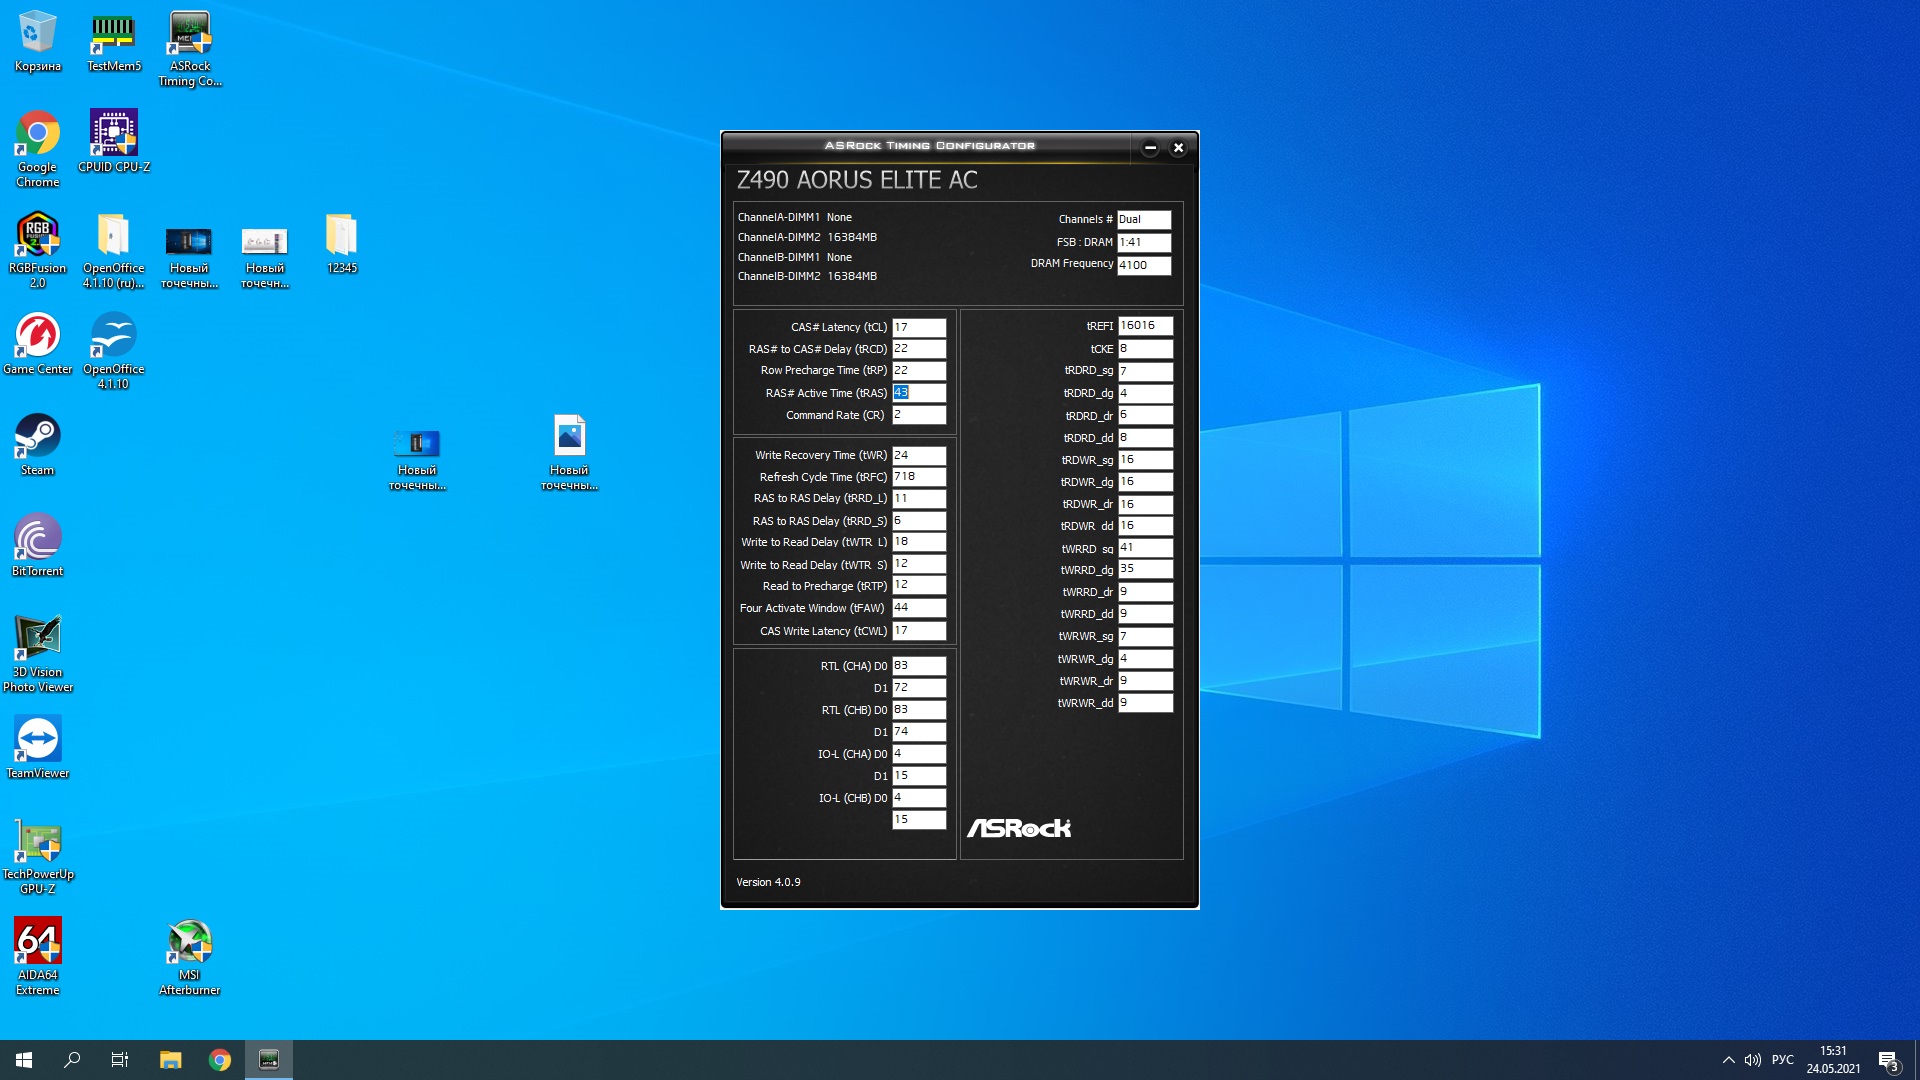Open TestMem5 desktop shortcut
The height and width of the screenshot is (1080, 1920).
(113, 40)
